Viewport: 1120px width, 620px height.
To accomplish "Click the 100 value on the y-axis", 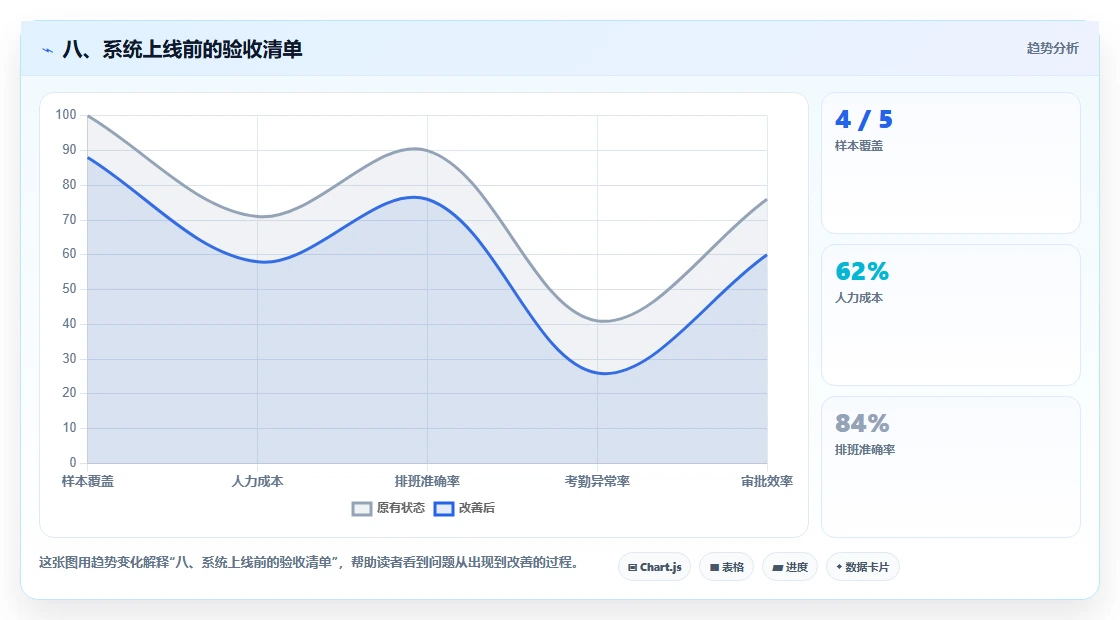I will pyautogui.click(x=66, y=115).
